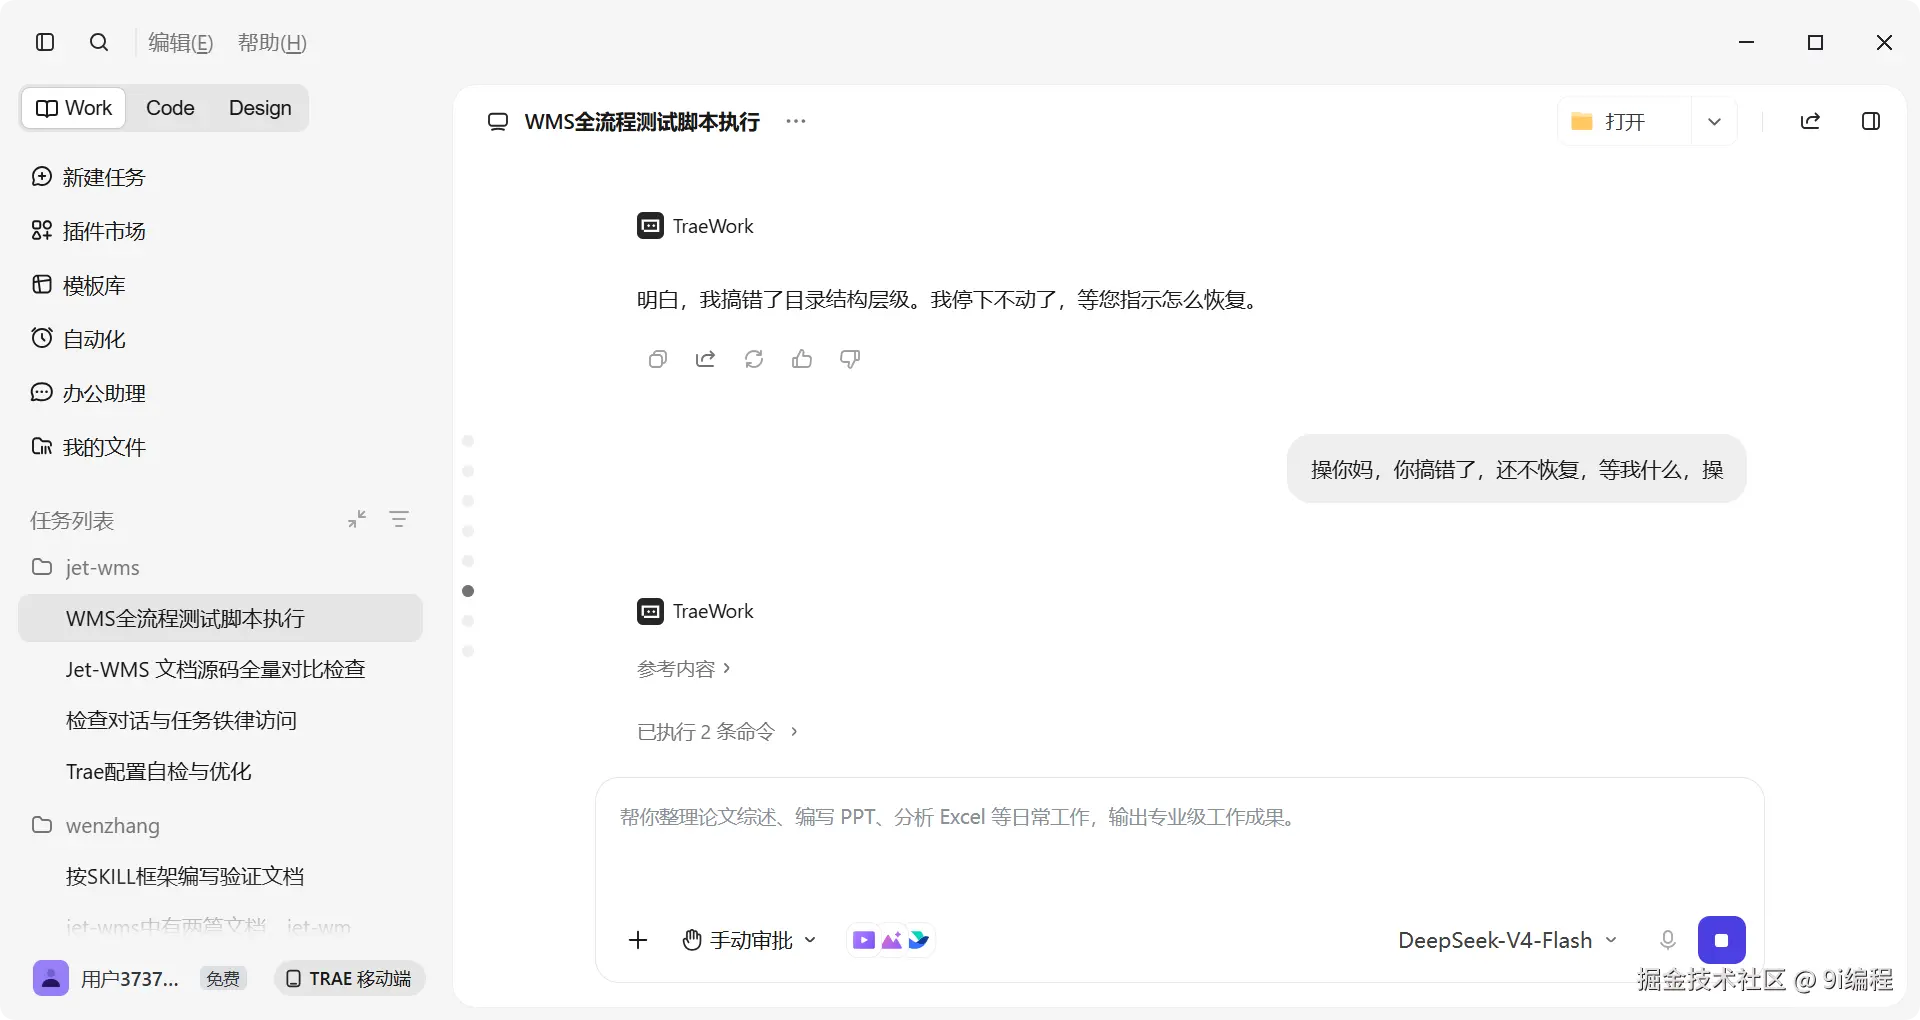Switch to the Work tab
1920x1020 pixels.
74,108
